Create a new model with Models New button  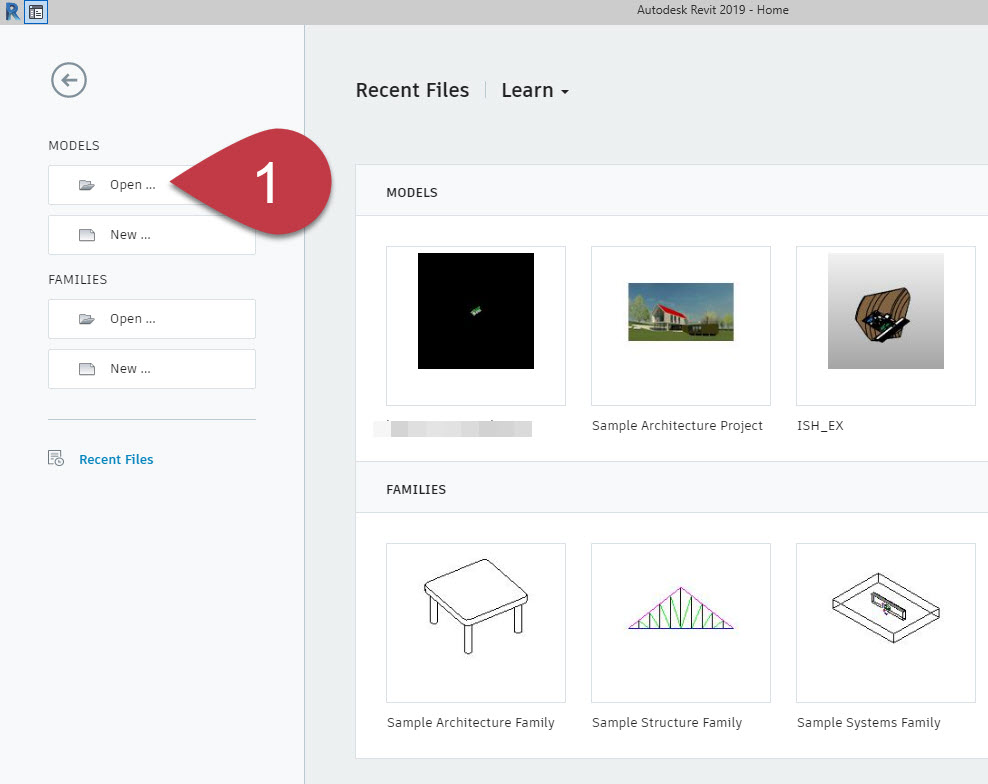pyautogui.click(x=152, y=235)
